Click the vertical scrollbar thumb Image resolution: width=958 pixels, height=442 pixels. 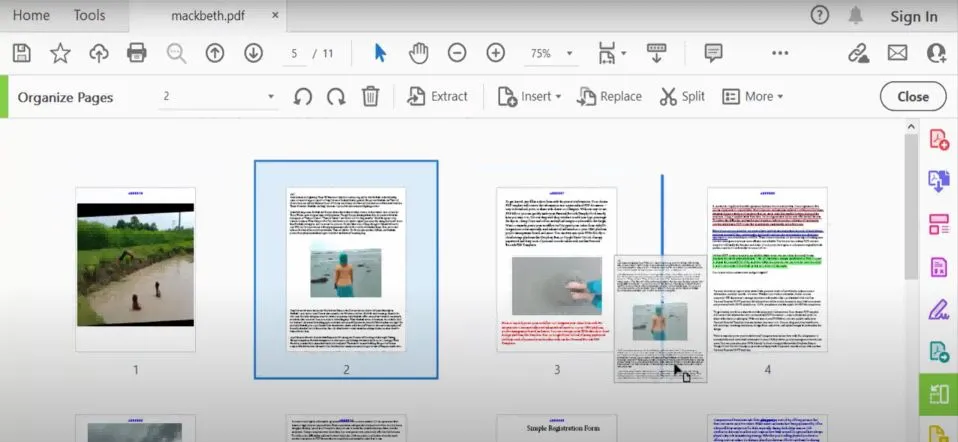pyautogui.click(x=910, y=206)
